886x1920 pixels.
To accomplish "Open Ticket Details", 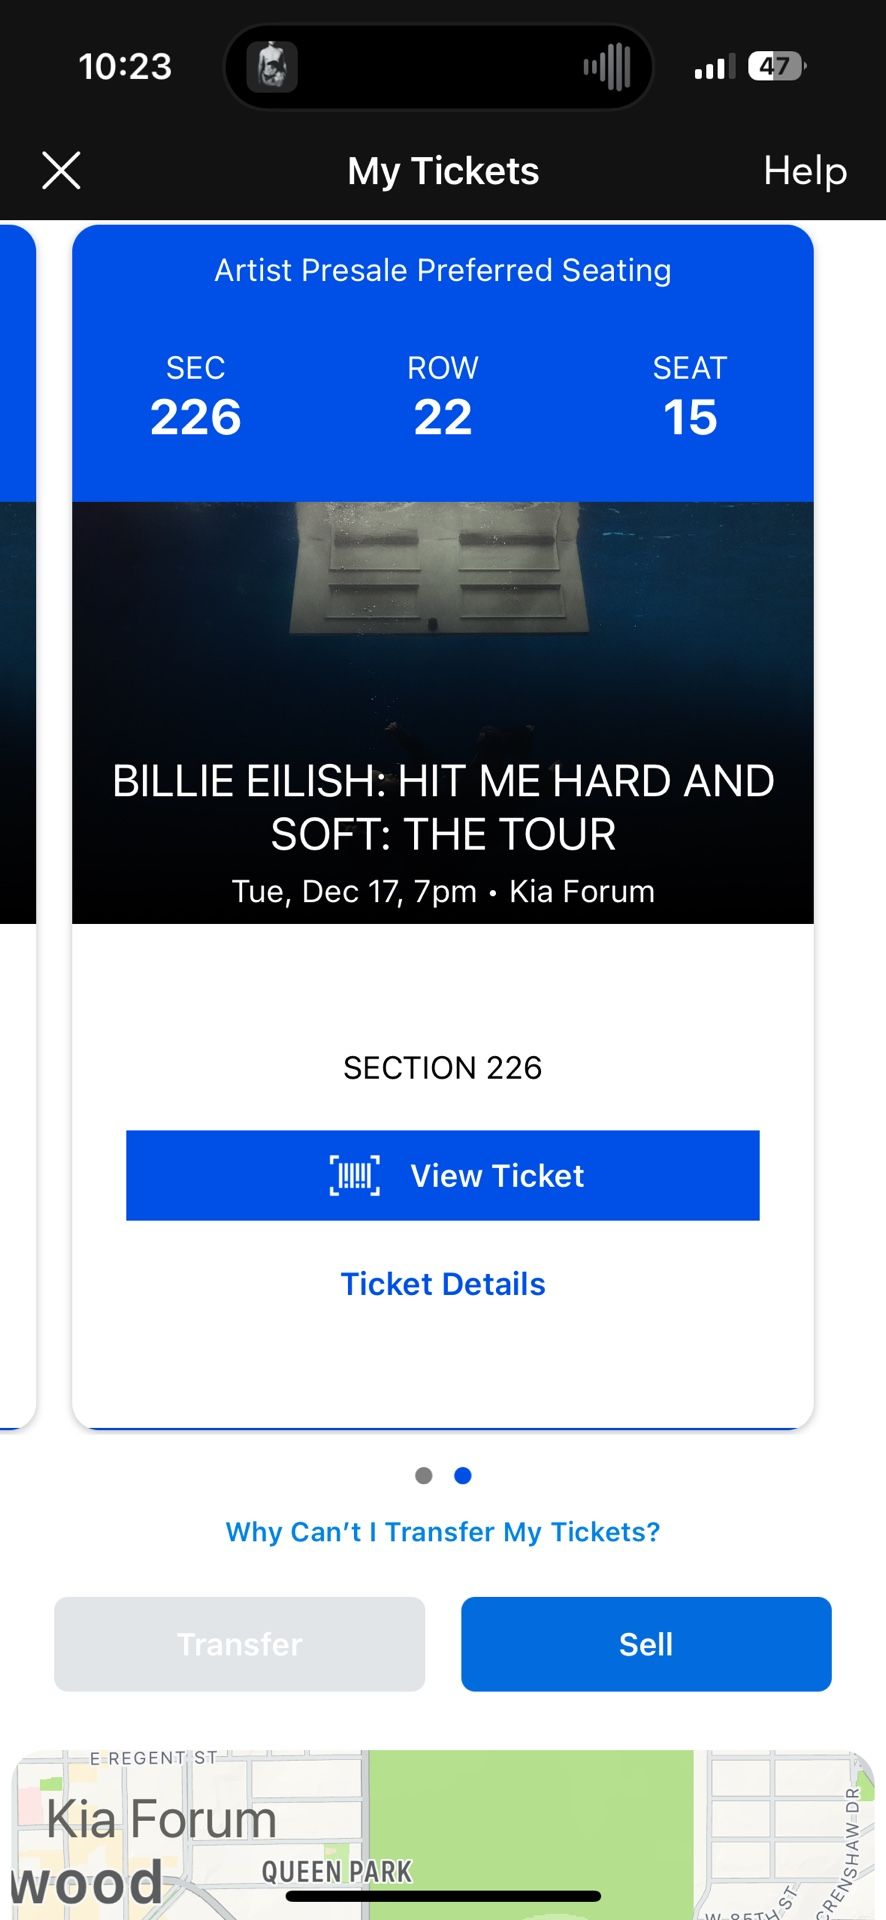I will pyautogui.click(x=443, y=1283).
